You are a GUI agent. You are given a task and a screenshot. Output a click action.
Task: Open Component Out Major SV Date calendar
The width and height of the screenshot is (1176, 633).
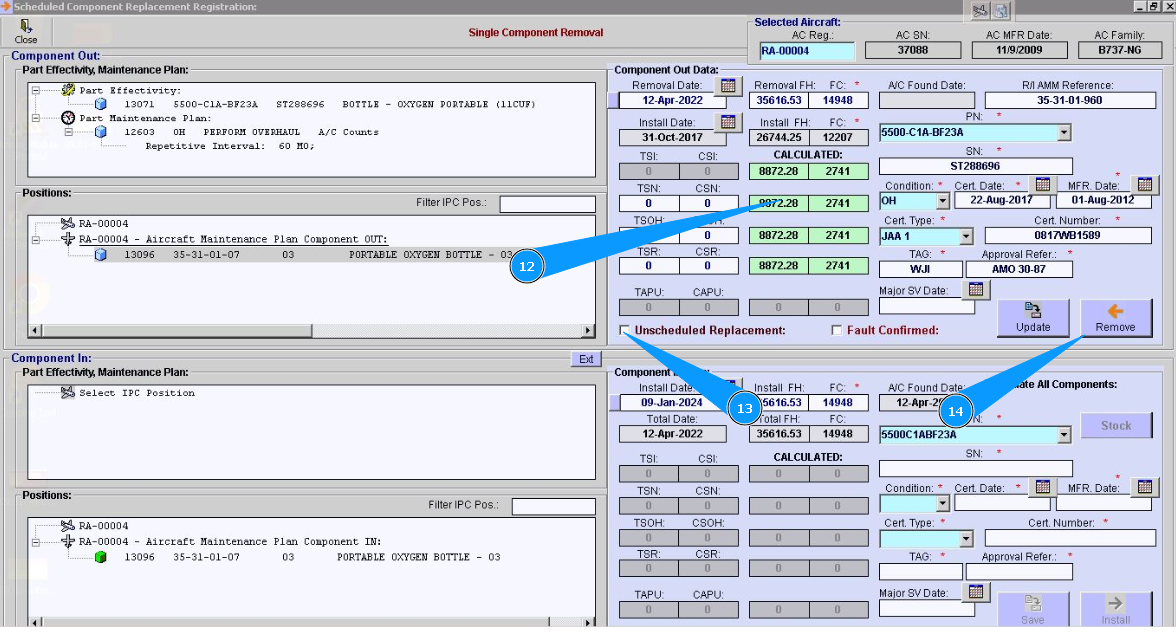coord(976,289)
